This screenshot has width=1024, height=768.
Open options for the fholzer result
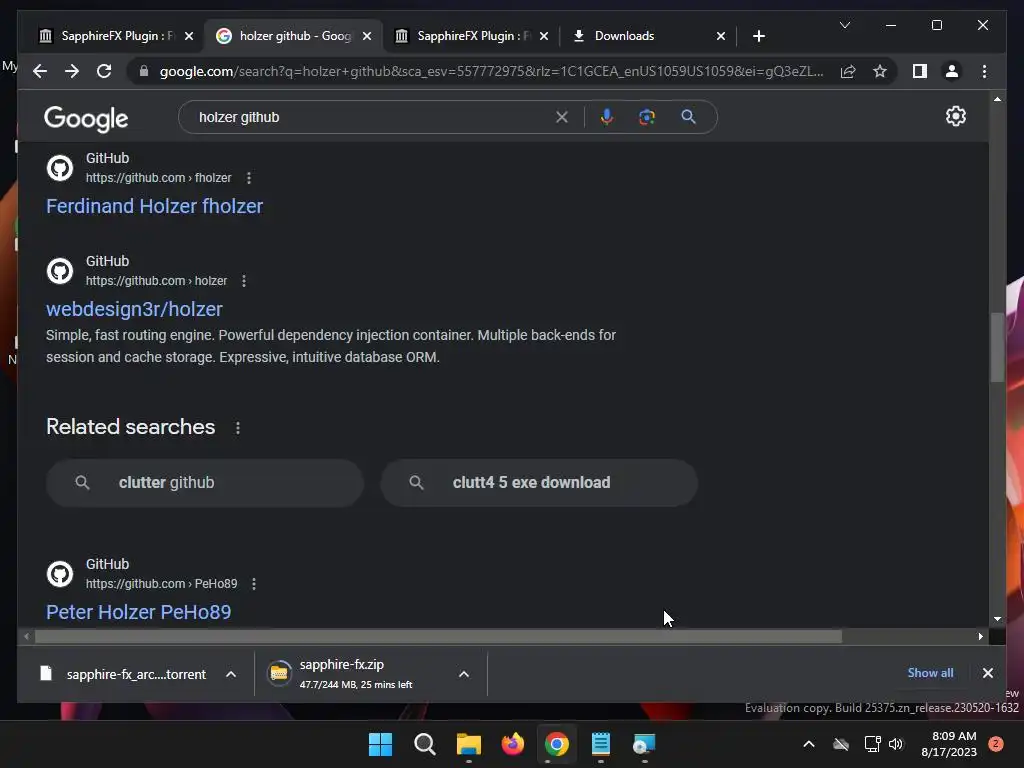(x=249, y=178)
